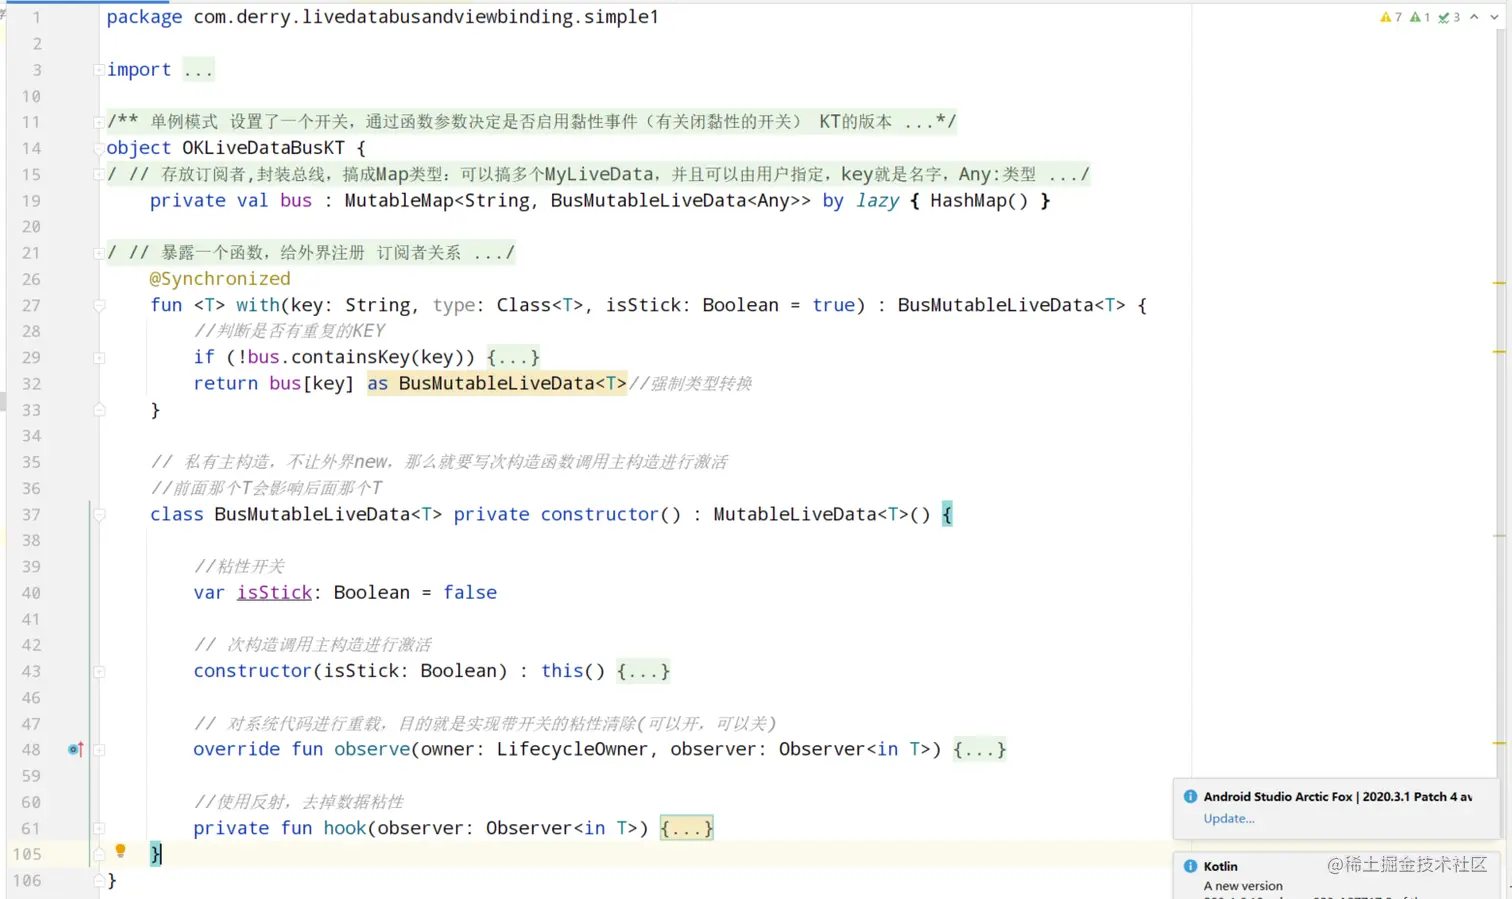
Task: Click the info icon of Kotlin notification
Action: tap(1190, 866)
